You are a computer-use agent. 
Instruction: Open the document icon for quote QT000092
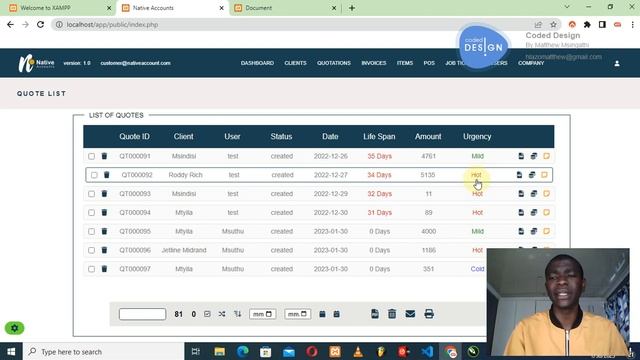click(x=519, y=175)
